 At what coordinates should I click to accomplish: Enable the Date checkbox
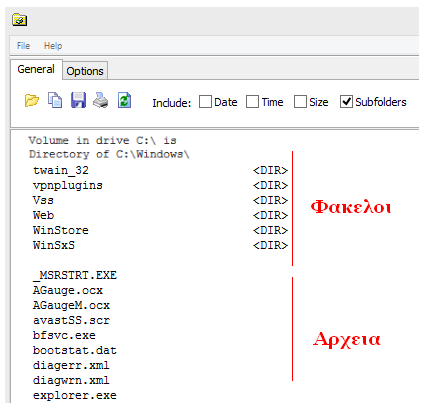tap(205, 102)
